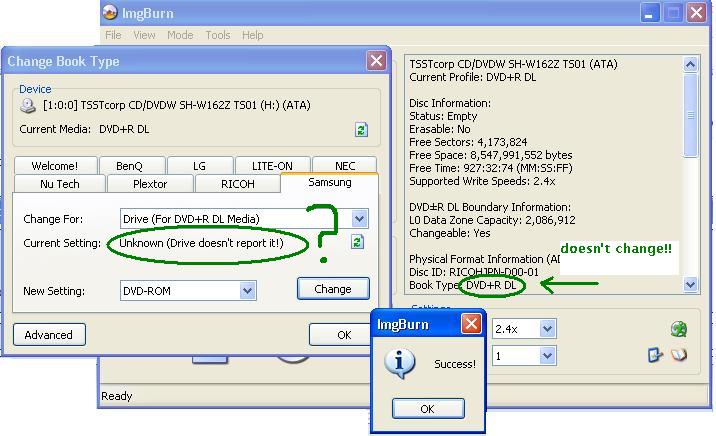Click 'Current Media: DVD+R DL' text
The width and height of the screenshot is (716, 436).
(x=84, y=129)
